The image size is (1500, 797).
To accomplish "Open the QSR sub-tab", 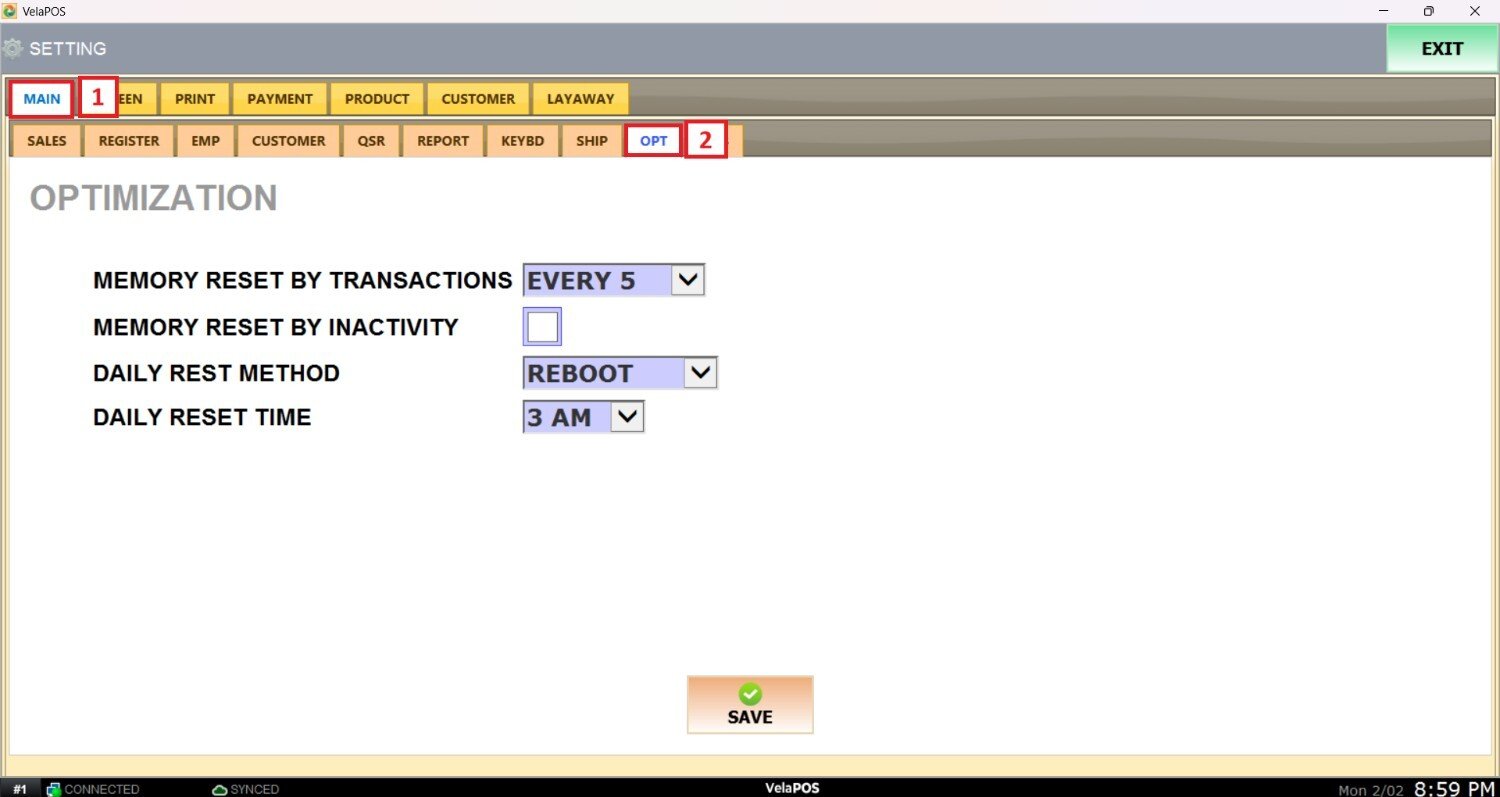I will click(371, 141).
